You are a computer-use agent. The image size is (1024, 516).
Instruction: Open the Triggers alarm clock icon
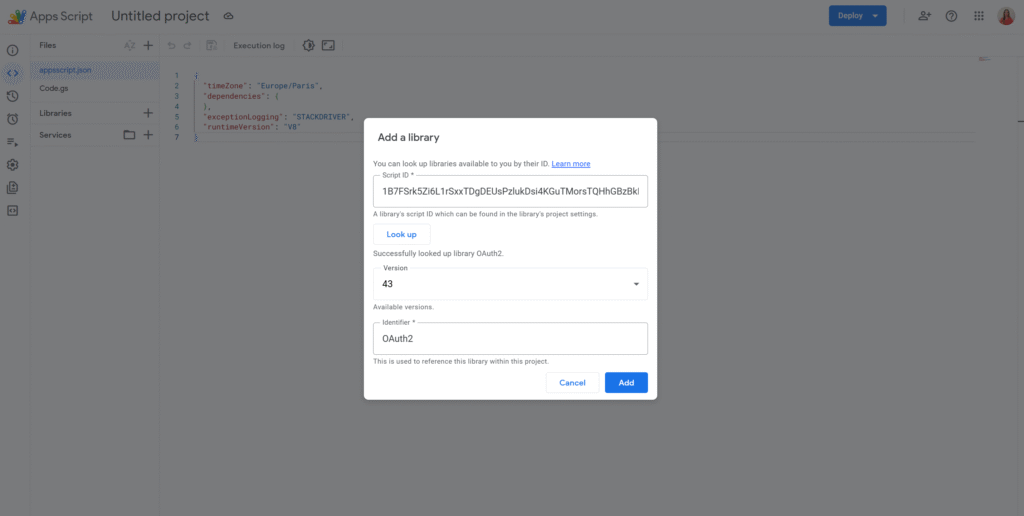point(12,119)
